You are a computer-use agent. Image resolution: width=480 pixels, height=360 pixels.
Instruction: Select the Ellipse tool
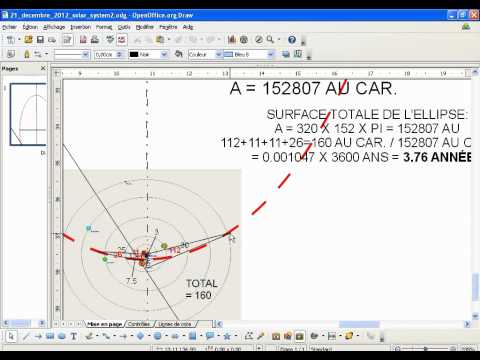pyautogui.click(x=62, y=336)
